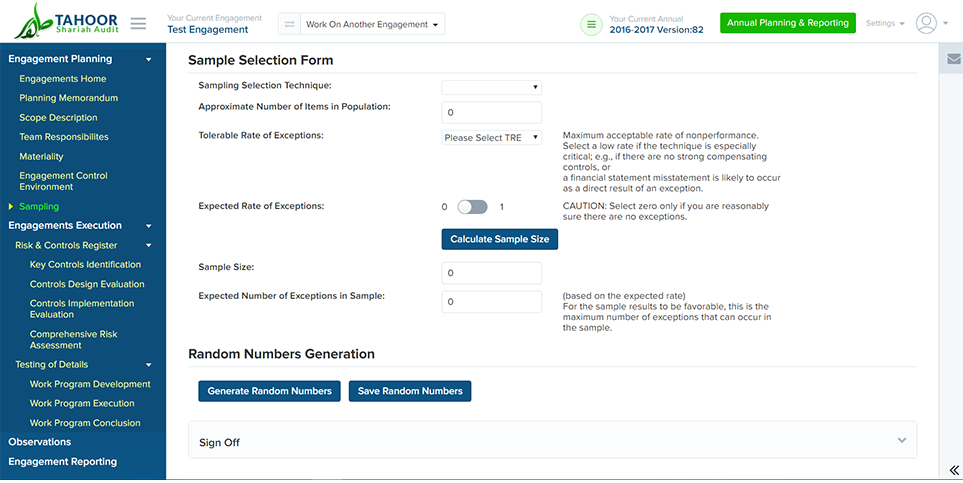
Task: Collapse panel with double-chevron icon at bottom right
Action: (954, 470)
